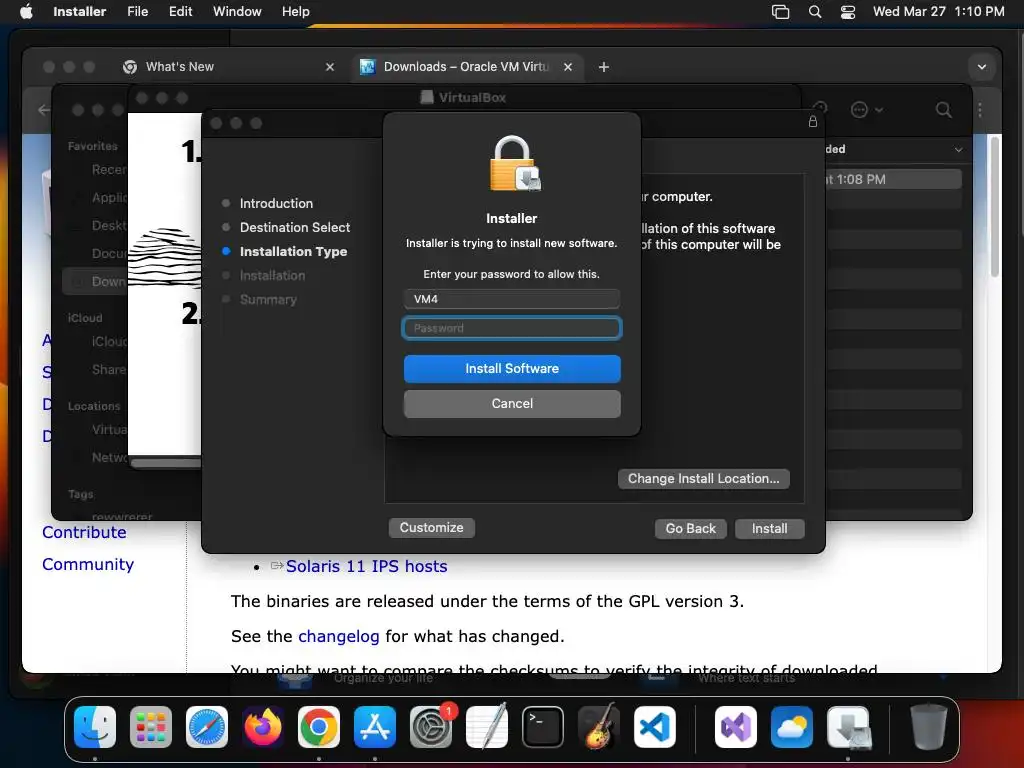Switch to the What's New Chrome tab
The width and height of the screenshot is (1024, 768).
(x=229, y=67)
